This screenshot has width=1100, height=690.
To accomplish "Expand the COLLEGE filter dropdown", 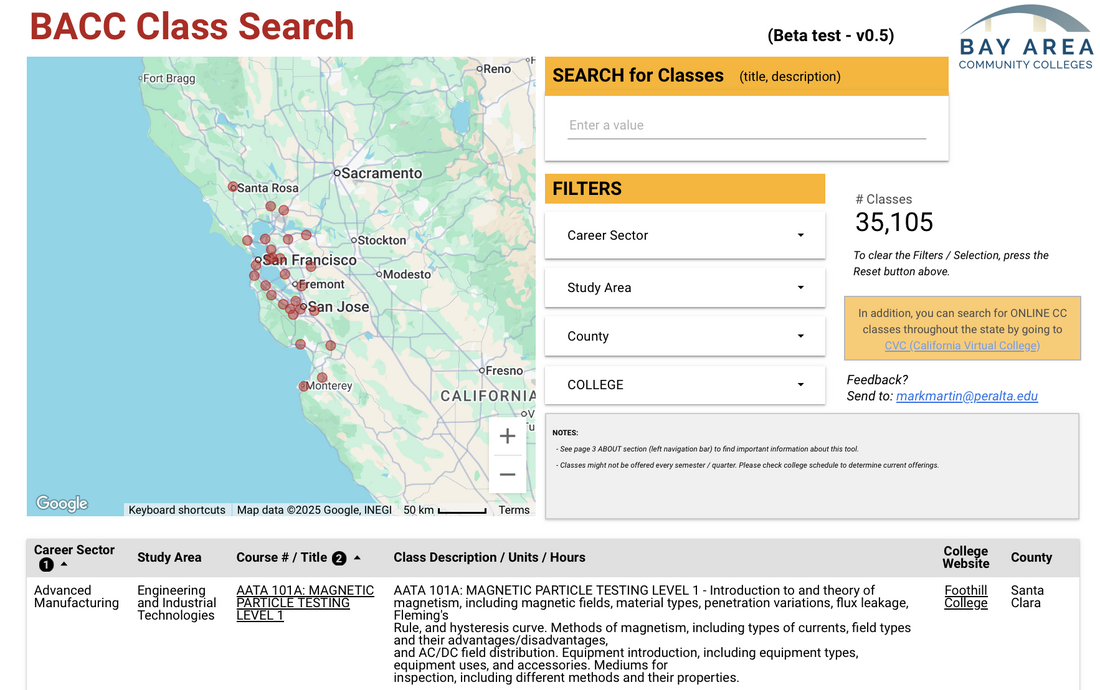I will (x=685, y=385).
